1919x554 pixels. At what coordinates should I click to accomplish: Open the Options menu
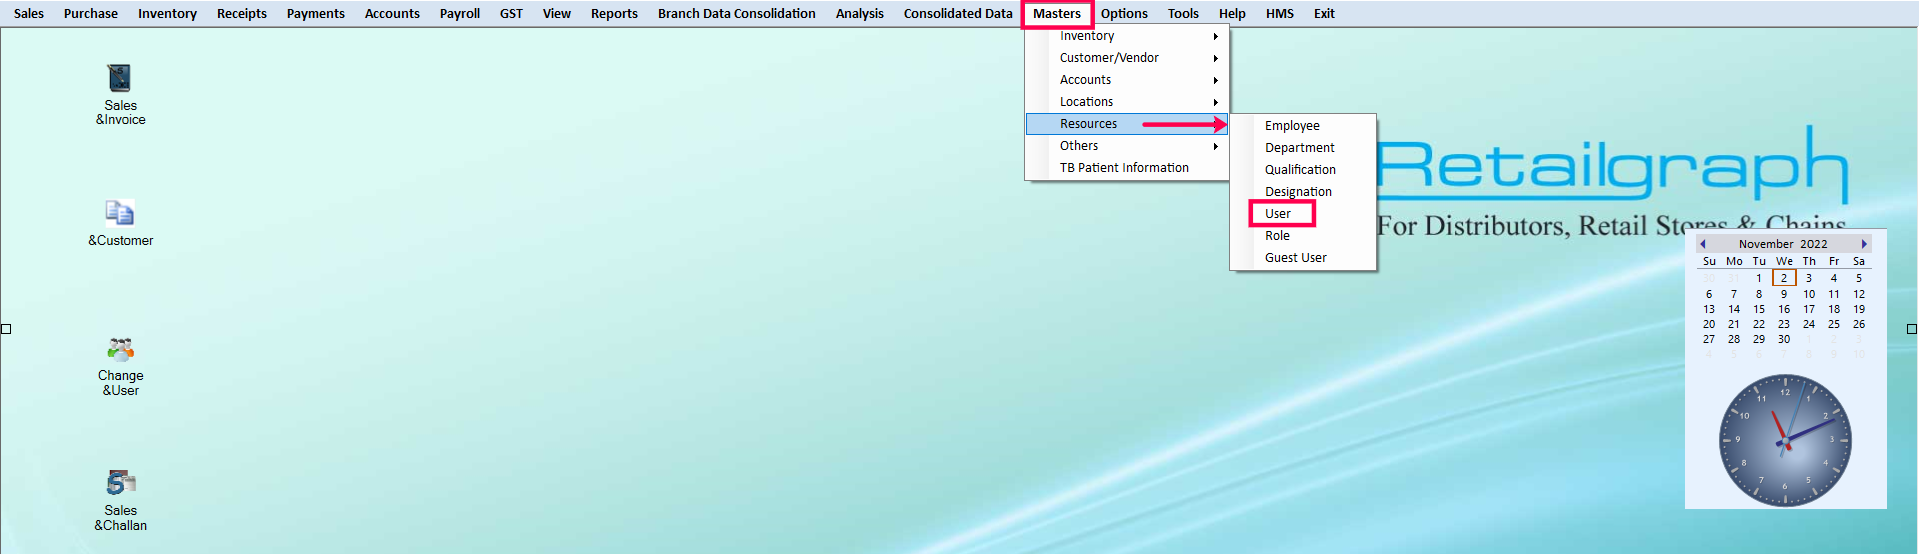click(x=1124, y=13)
